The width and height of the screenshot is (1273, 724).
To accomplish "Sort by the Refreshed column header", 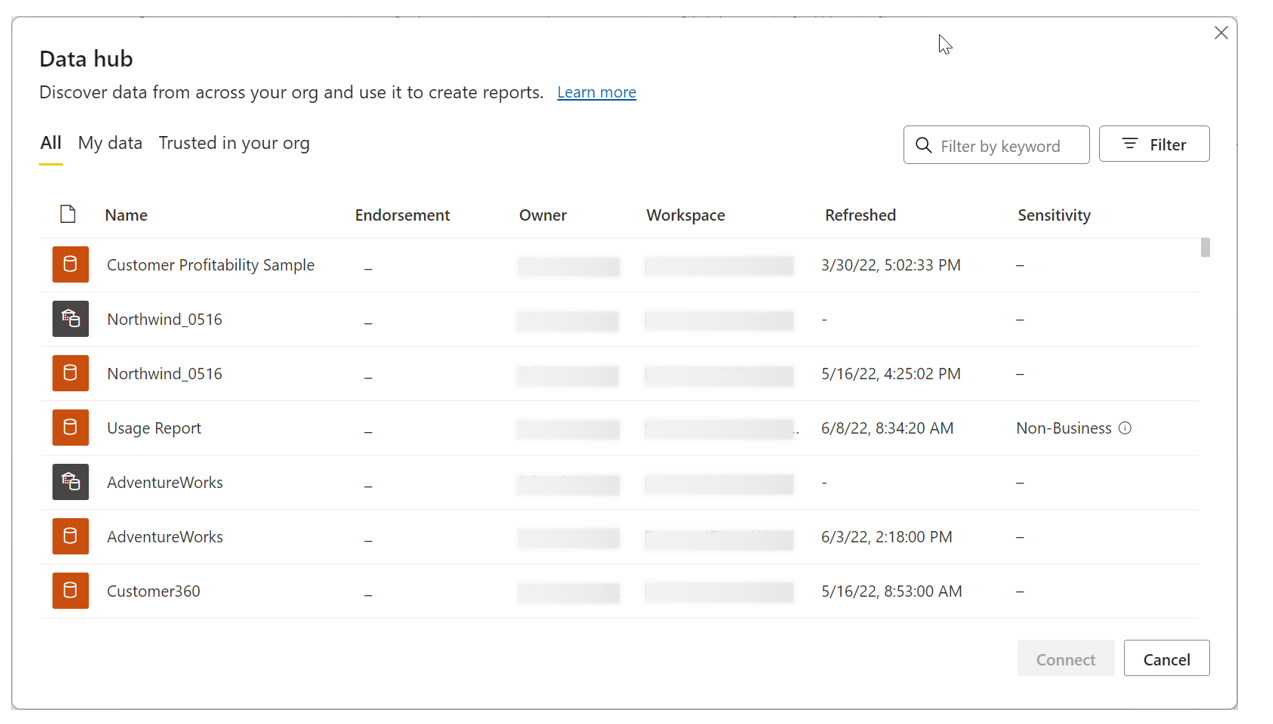I will point(860,215).
